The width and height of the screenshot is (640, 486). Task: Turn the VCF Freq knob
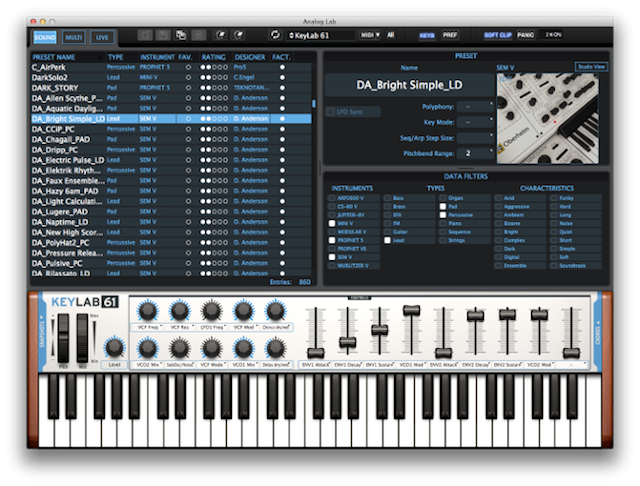coord(148,311)
